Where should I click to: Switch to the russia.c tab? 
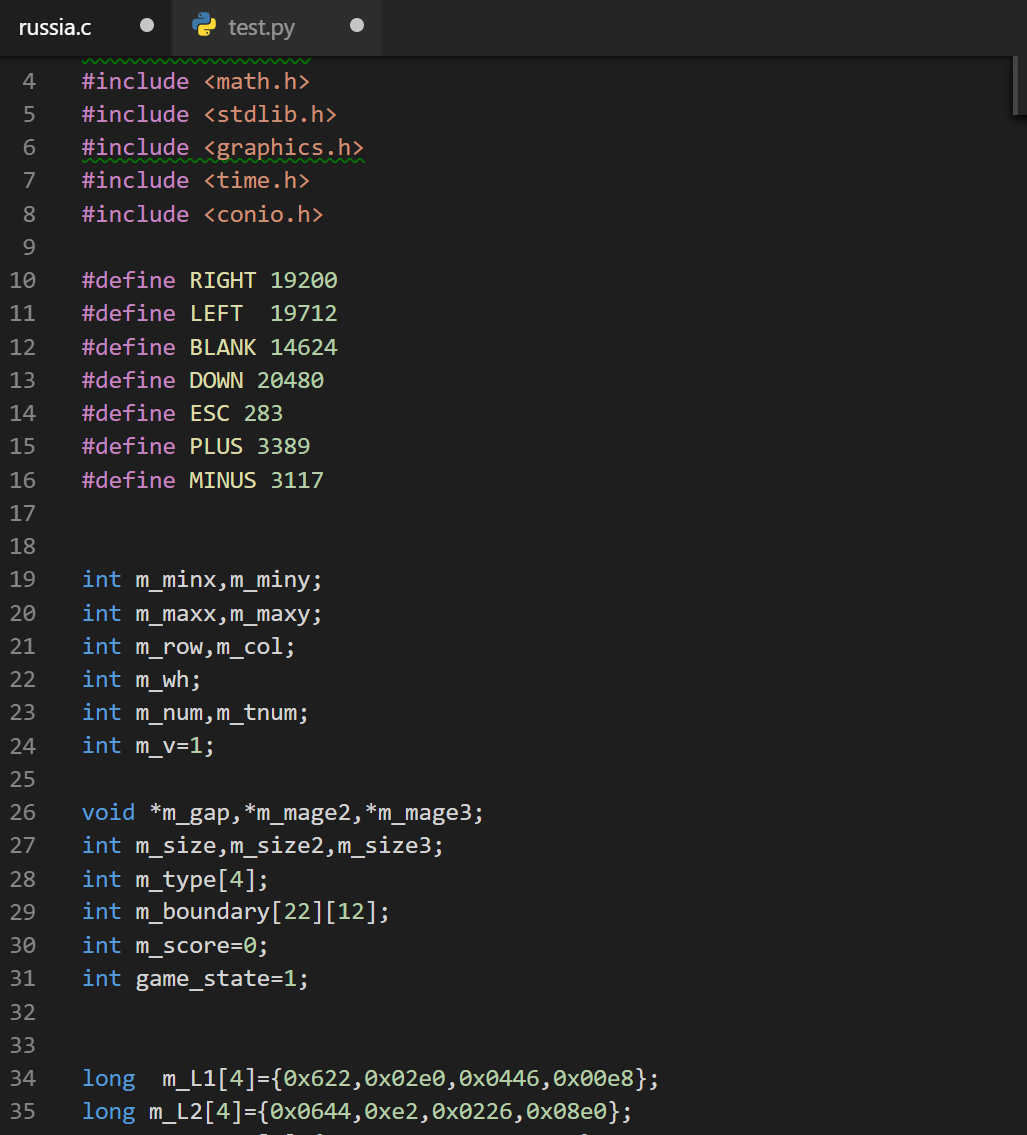(55, 27)
